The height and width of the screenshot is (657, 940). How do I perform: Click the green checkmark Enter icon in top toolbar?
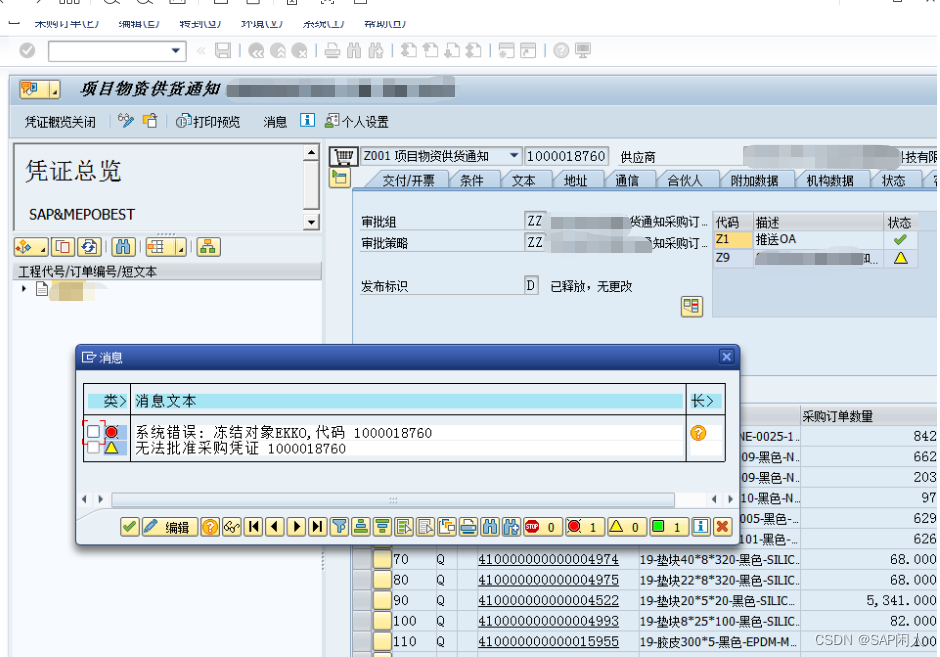click(27, 51)
